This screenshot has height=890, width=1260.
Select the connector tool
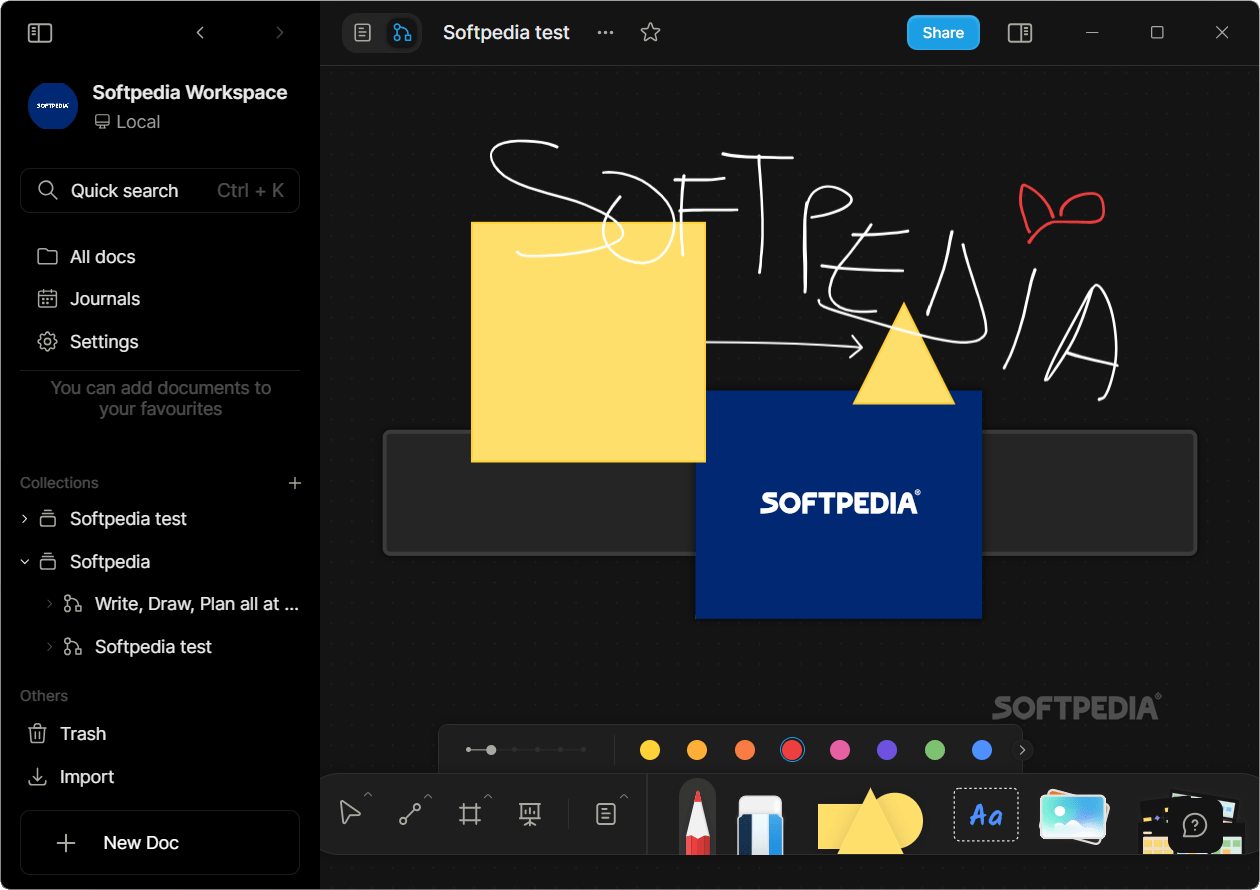(x=410, y=814)
